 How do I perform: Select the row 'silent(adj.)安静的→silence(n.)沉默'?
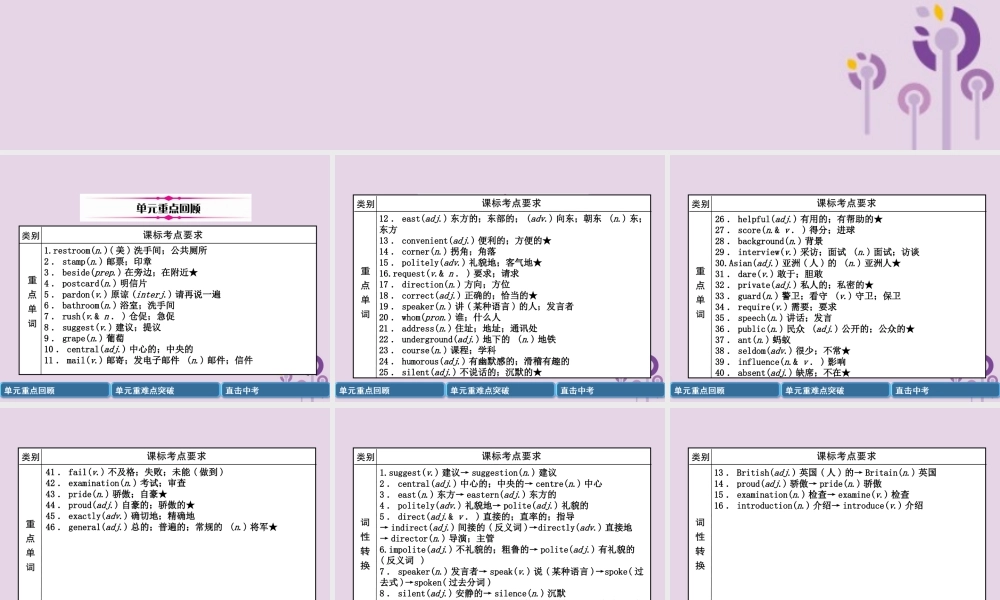[x=473, y=594]
